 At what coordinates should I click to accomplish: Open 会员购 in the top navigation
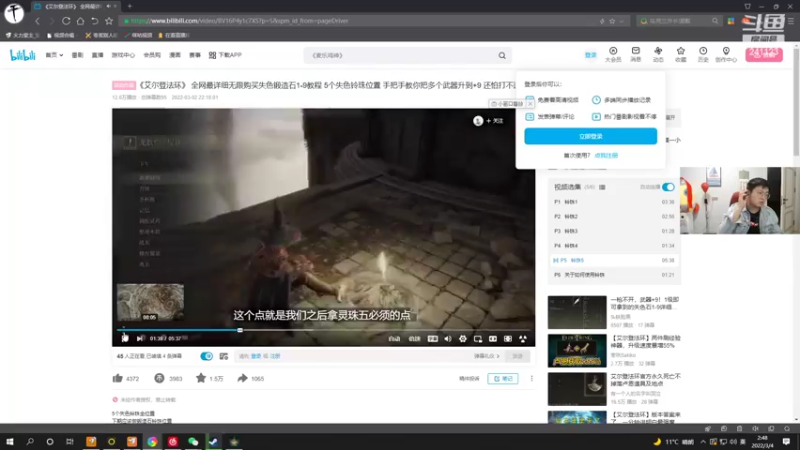pos(152,55)
